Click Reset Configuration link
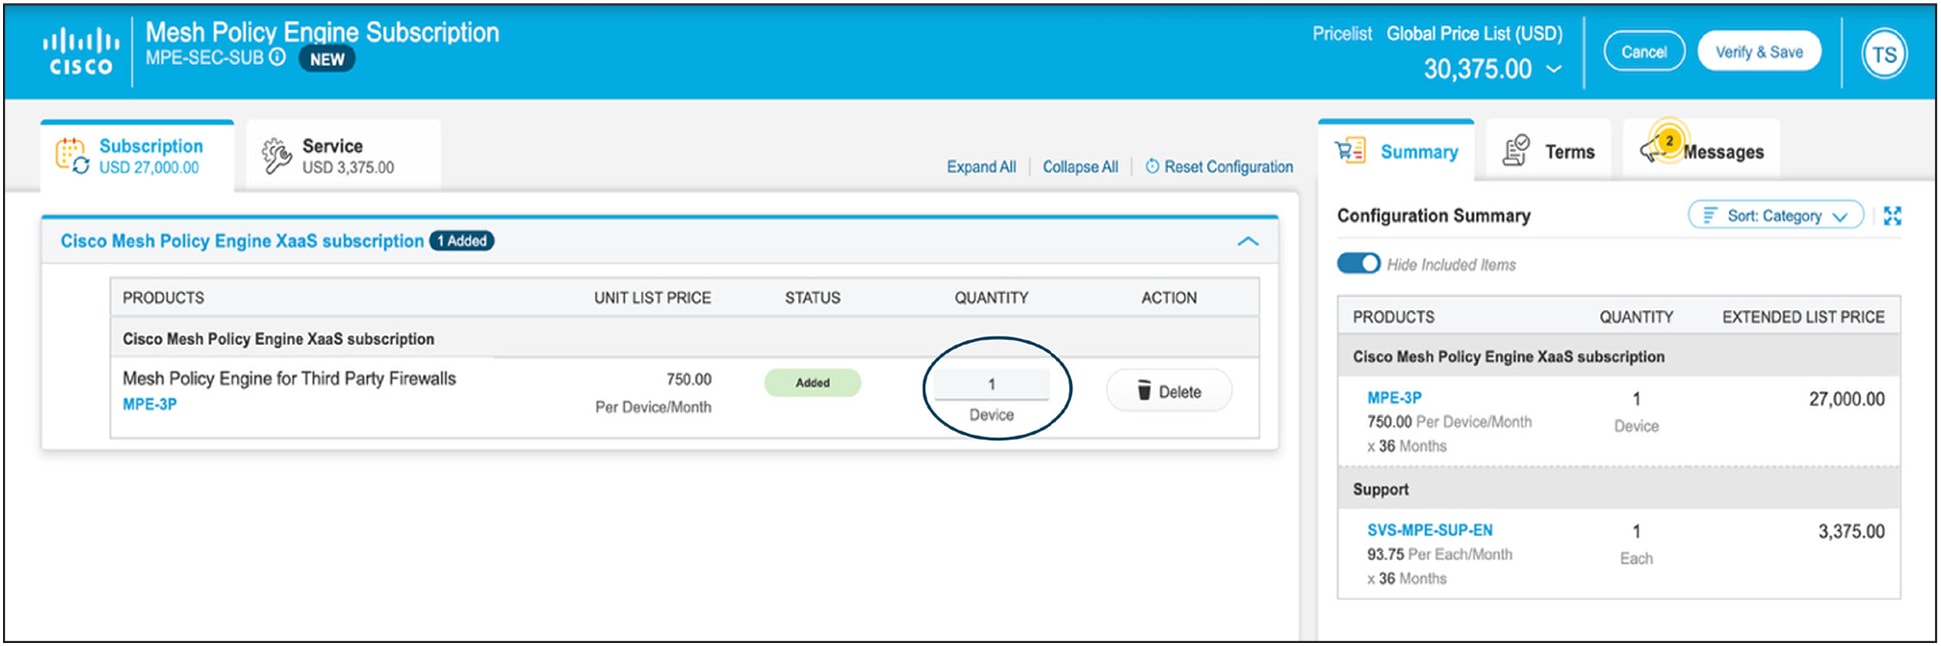The width and height of the screenshot is (1941, 646). [x=1219, y=167]
